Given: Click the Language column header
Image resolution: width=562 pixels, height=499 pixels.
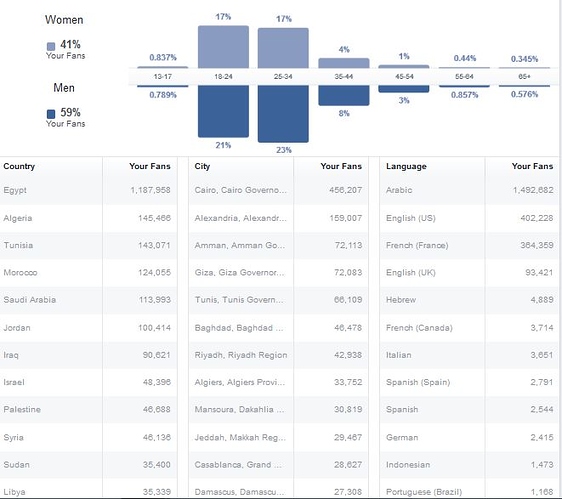Looking at the screenshot, I should click(406, 166).
